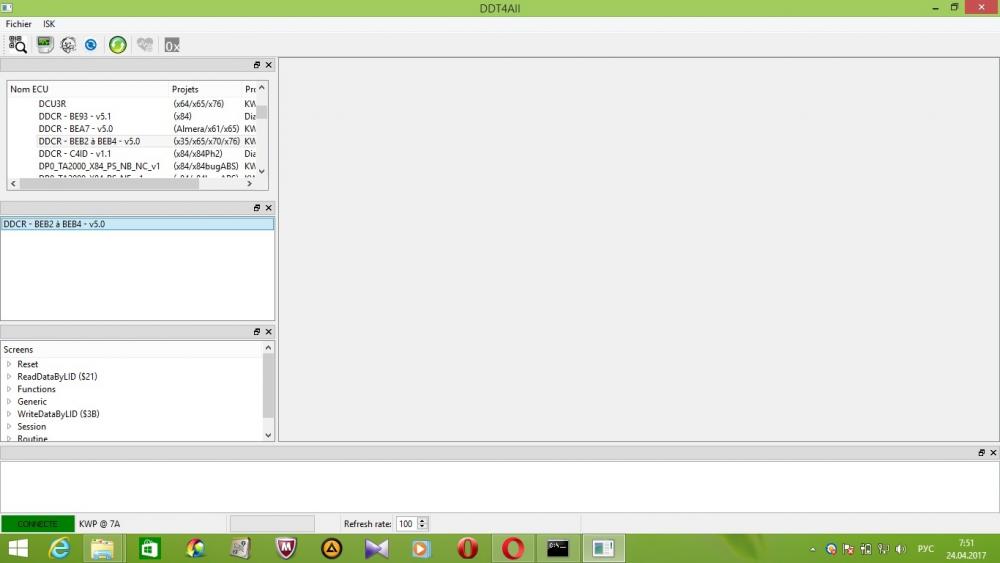Click the blue refresh circle icon
The height and width of the screenshot is (563, 1000).
point(91,45)
